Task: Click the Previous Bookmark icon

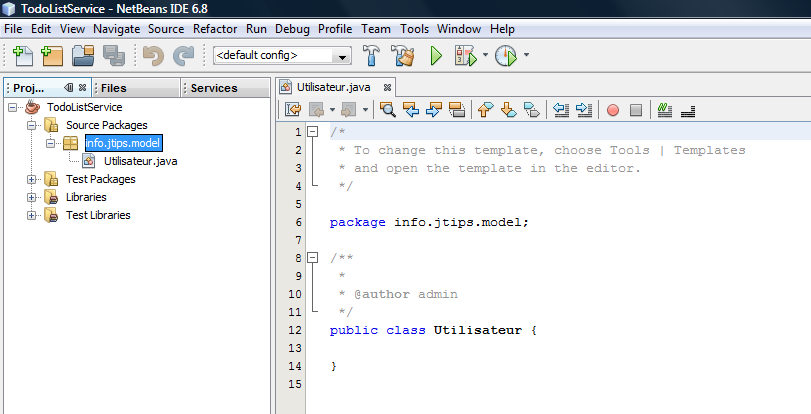Action: [485, 109]
